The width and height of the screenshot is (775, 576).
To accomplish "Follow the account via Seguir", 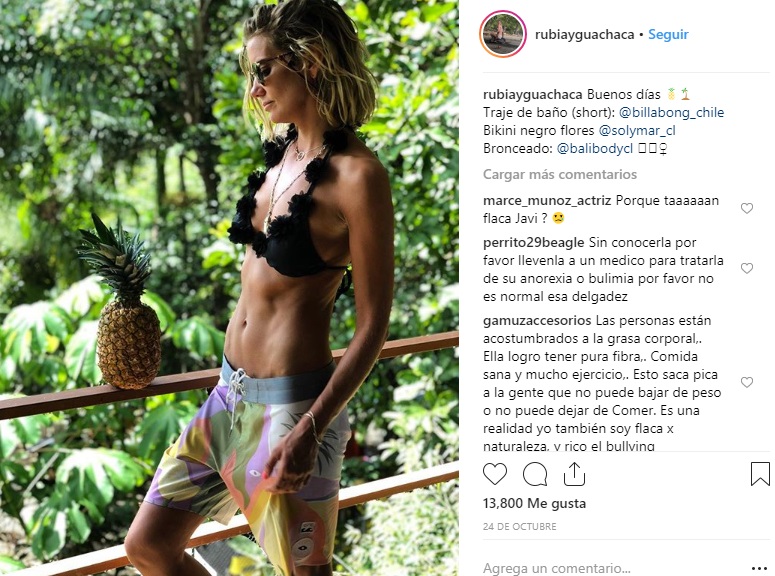I will click(x=668, y=34).
